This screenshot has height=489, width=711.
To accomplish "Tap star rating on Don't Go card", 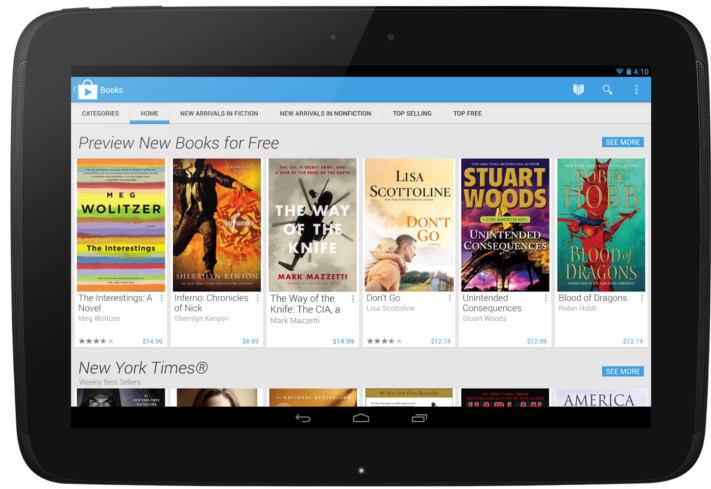I will [384, 341].
